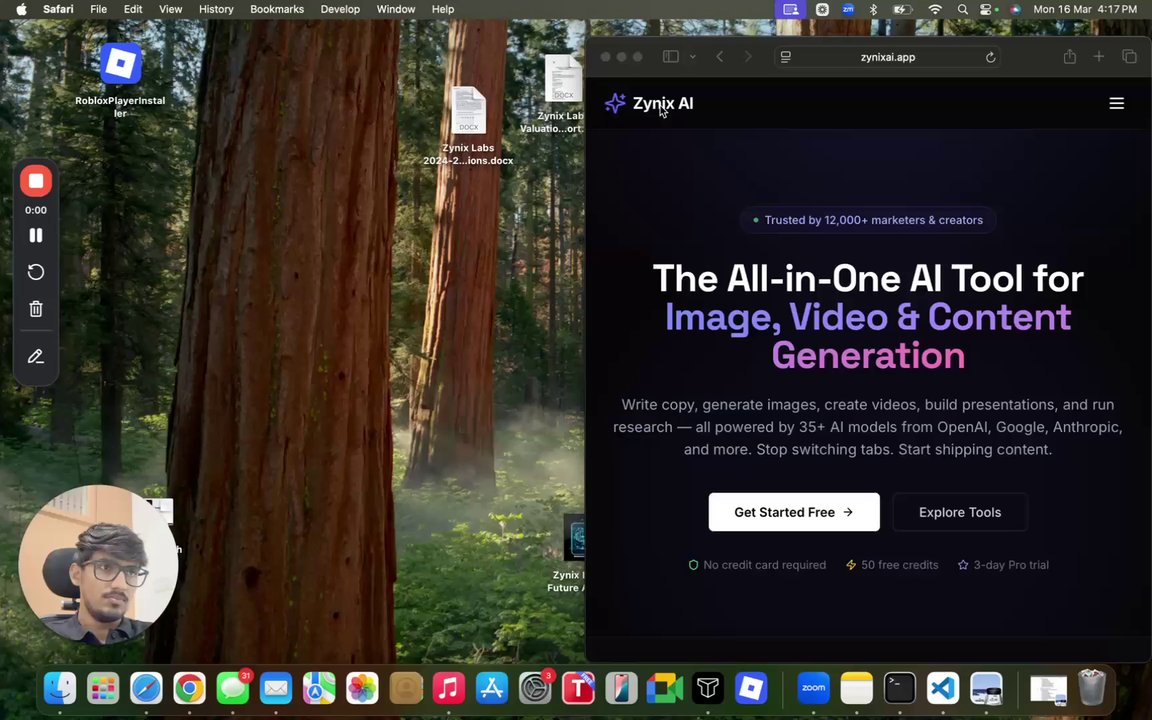
Task: Open the Bluetooth menu bar icon
Action: 874,9
